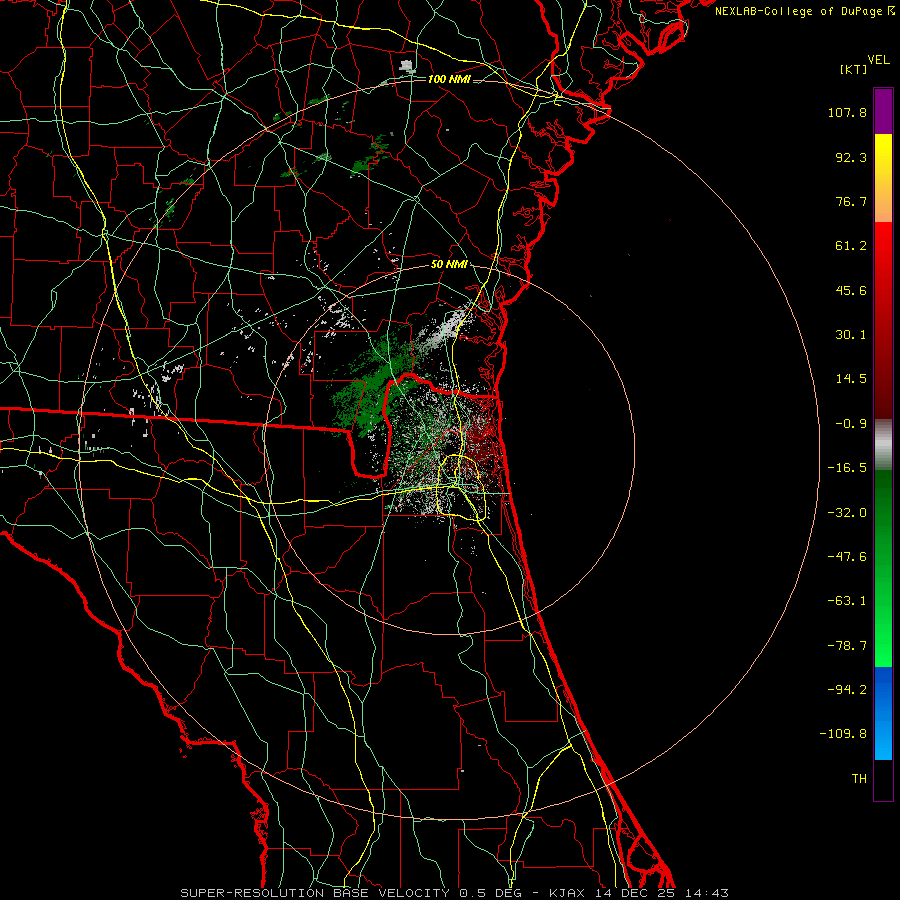Pick the purple segment of the color bar
The image size is (900, 900).
tap(883, 112)
